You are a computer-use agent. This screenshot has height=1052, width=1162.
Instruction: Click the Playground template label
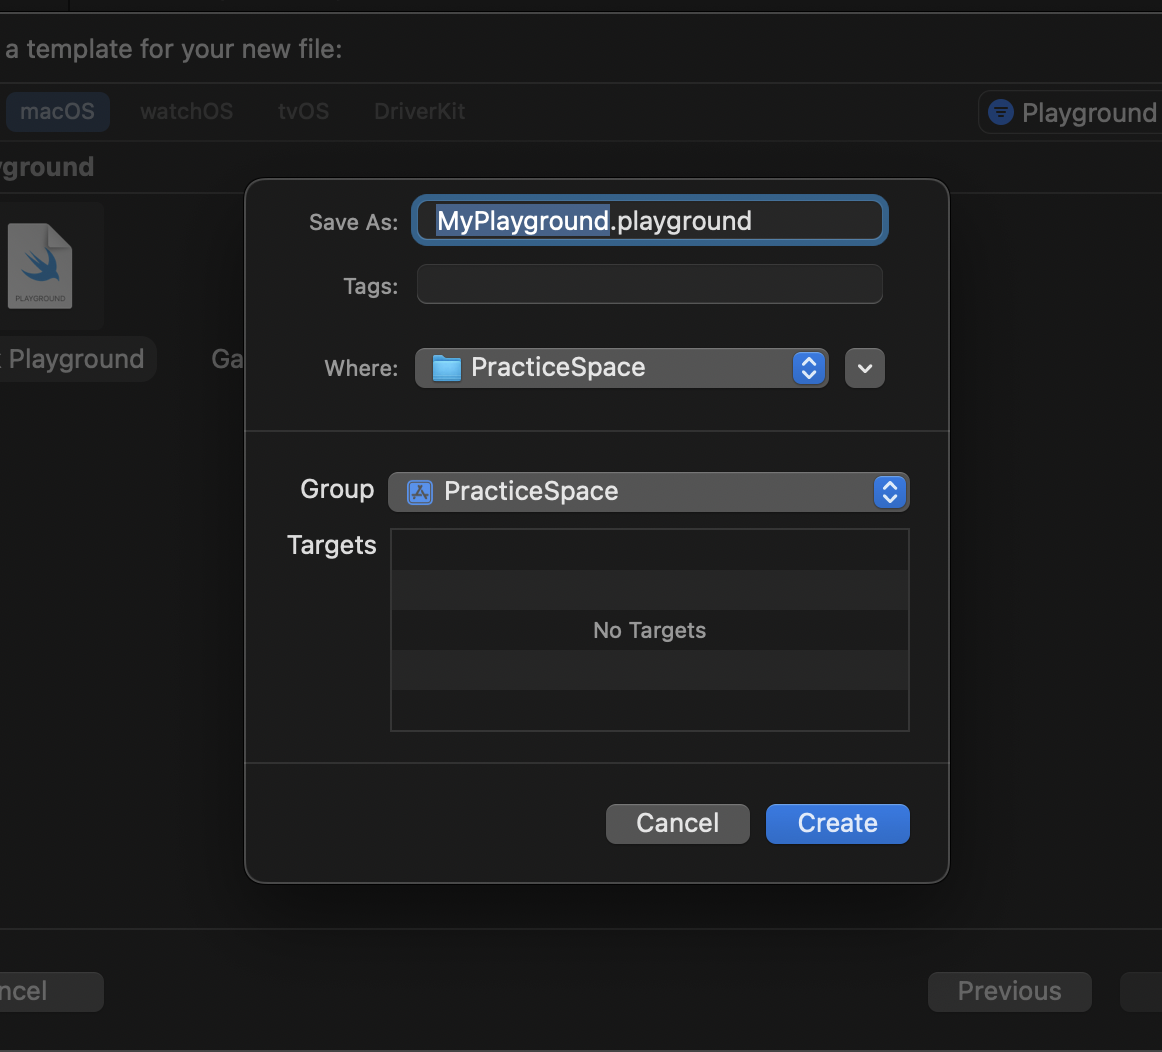tap(76, 359)
